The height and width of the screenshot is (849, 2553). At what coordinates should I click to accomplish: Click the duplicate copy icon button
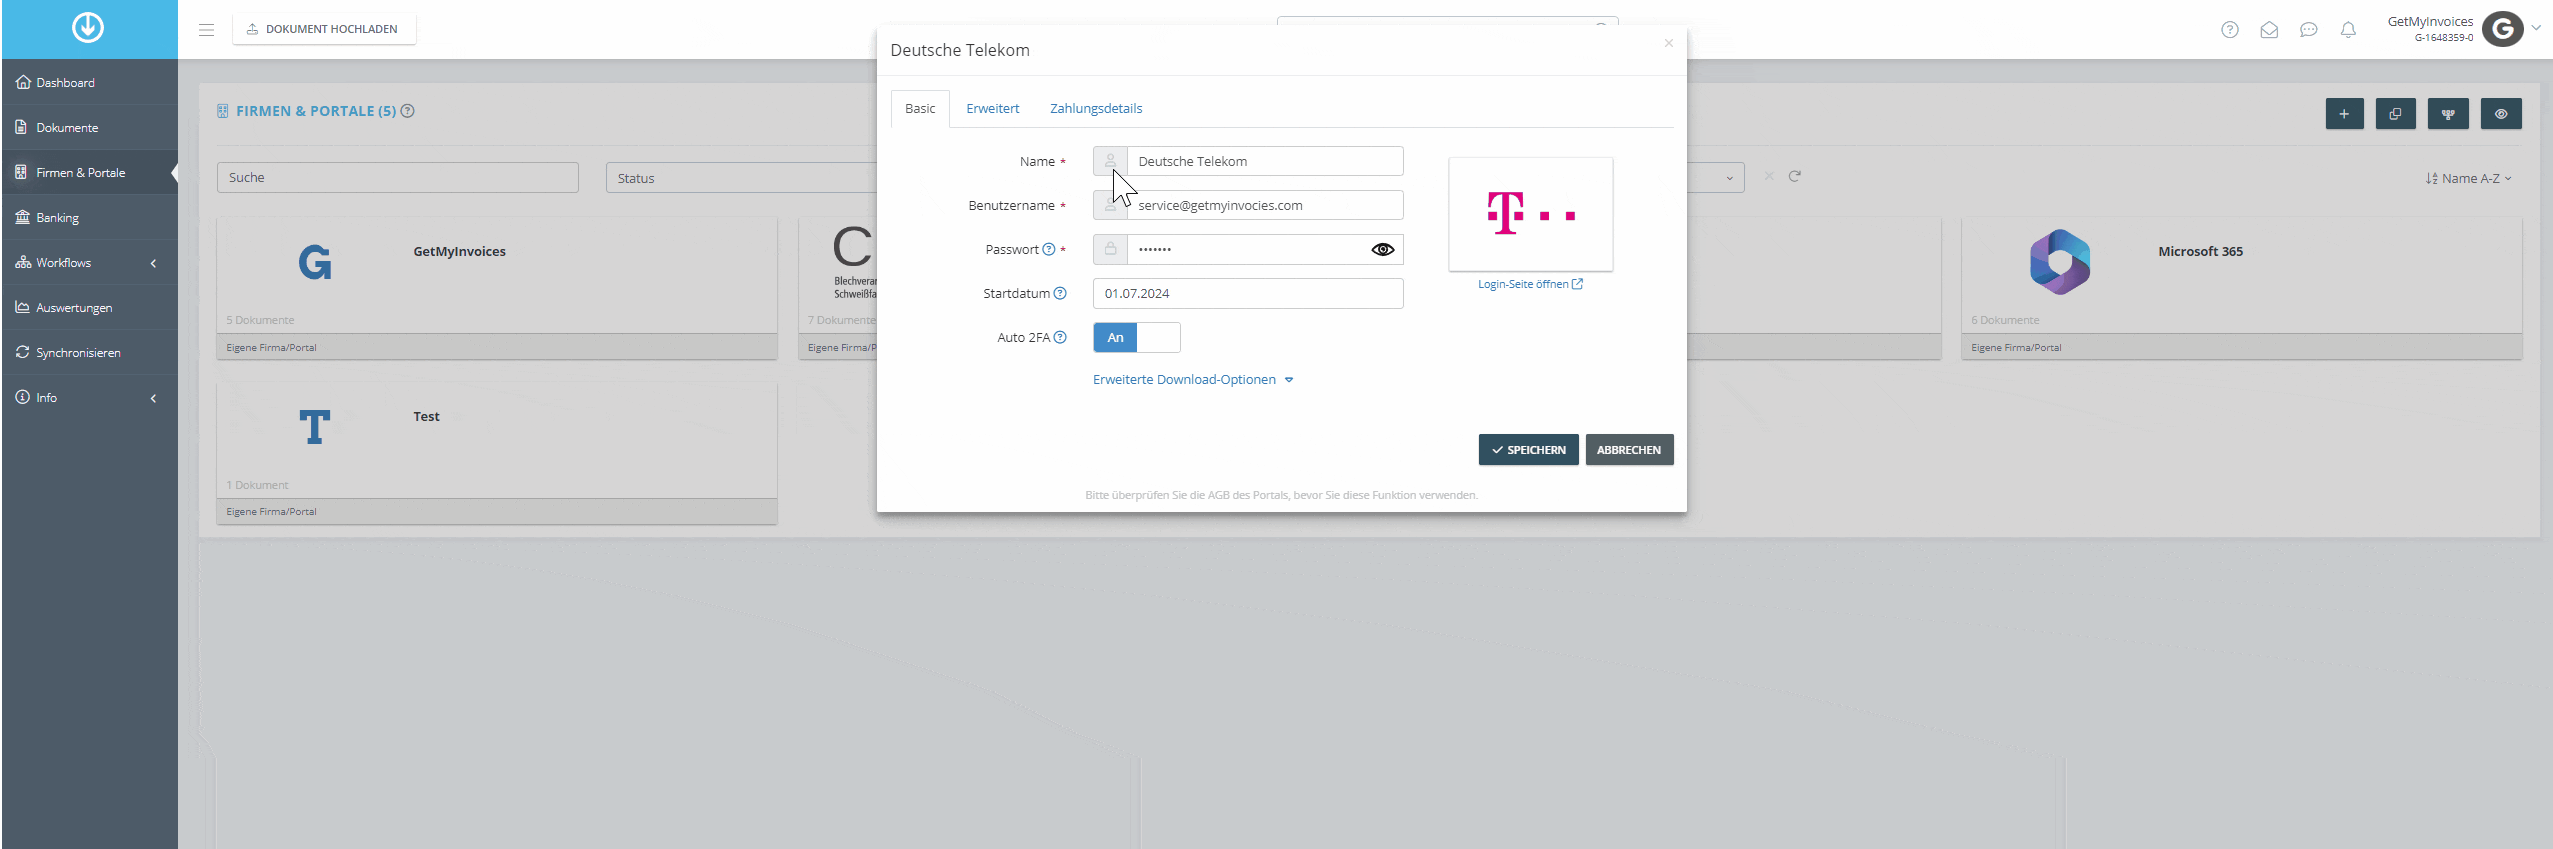(2395, 114)
